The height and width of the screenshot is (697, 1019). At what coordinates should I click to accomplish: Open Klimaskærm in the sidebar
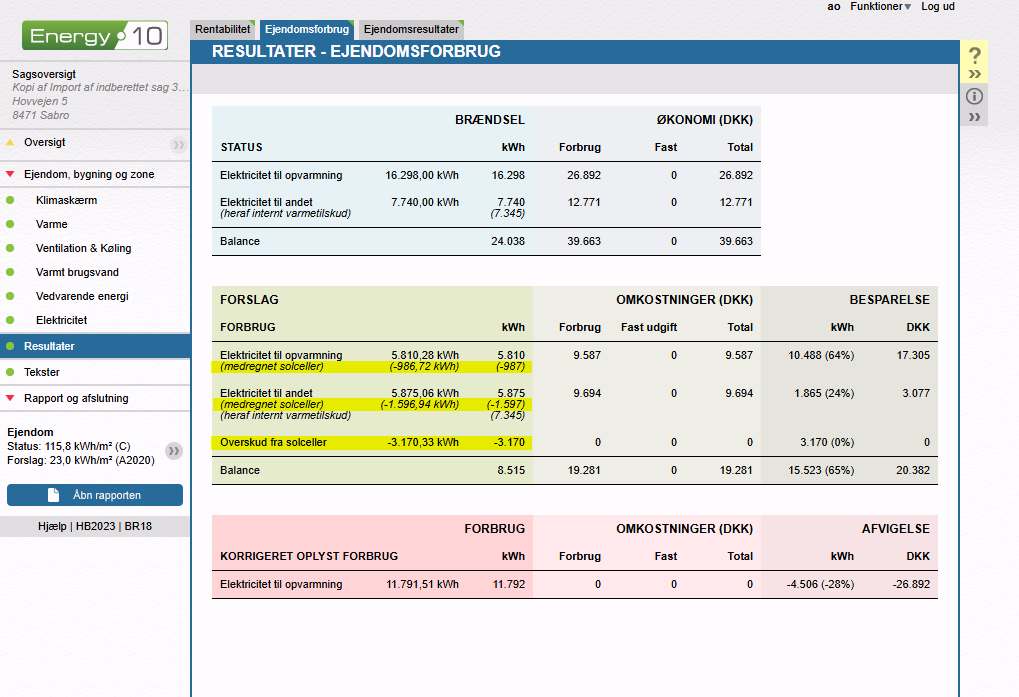(x=66, y=200)
